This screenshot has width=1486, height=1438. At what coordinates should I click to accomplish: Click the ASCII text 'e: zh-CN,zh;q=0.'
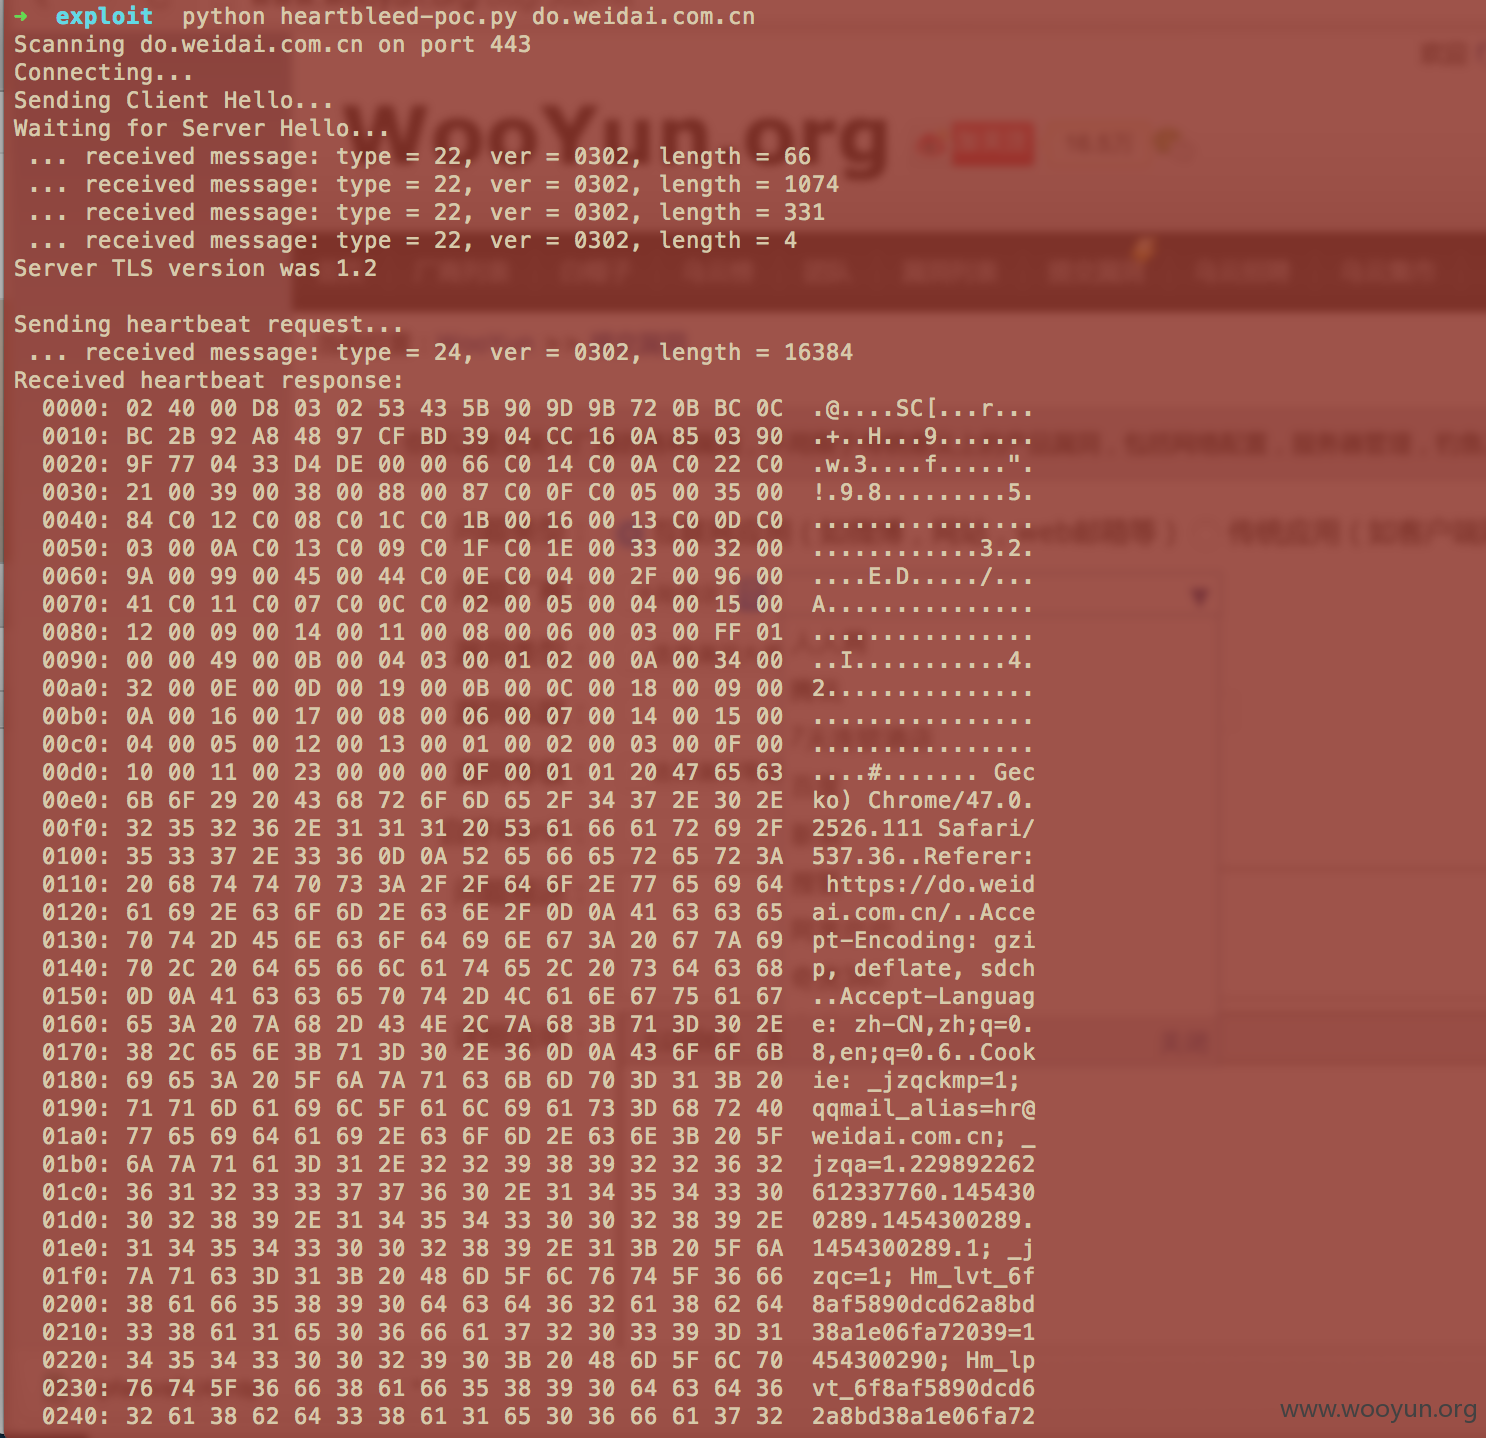click(923, 1024)
